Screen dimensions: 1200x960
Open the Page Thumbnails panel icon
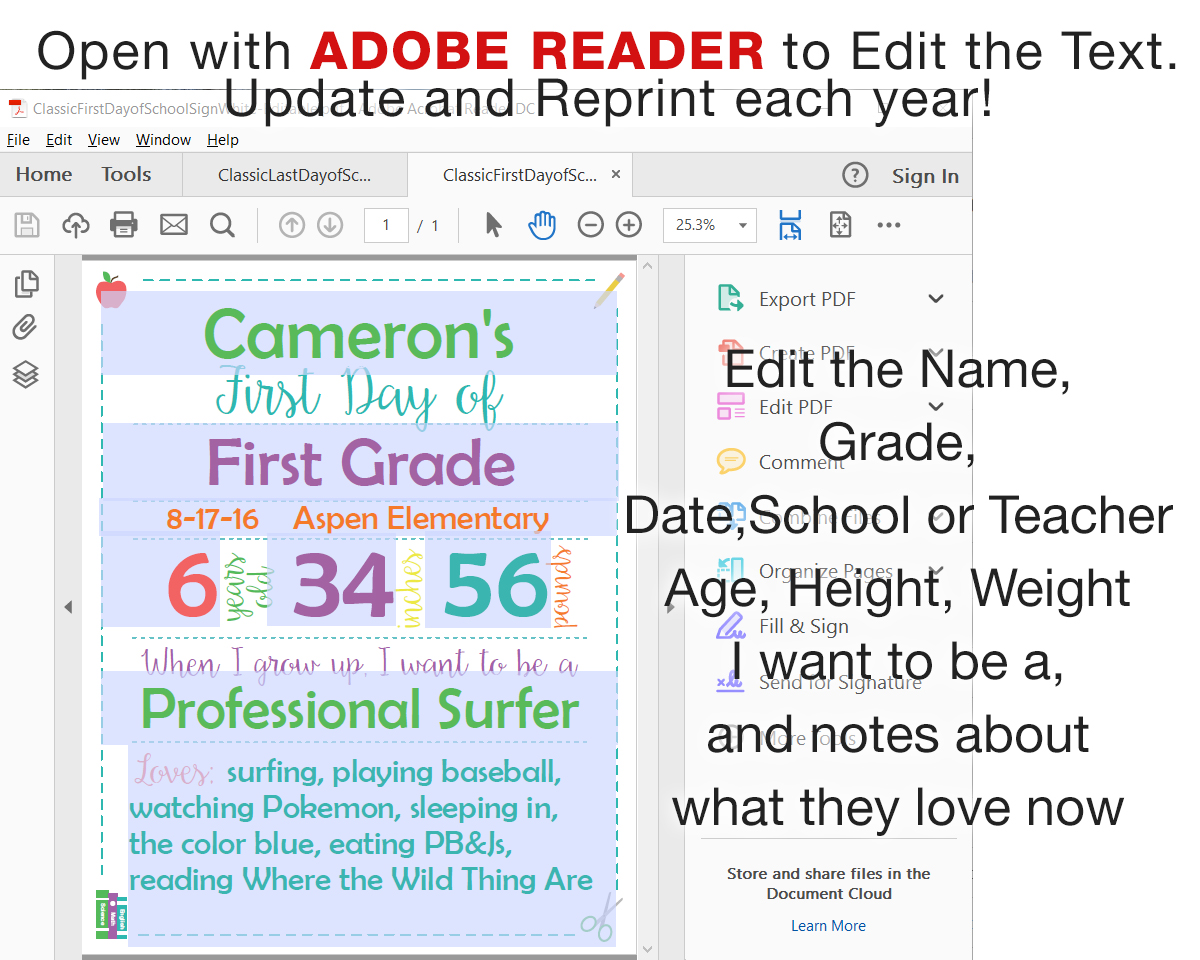coord(27,284)
